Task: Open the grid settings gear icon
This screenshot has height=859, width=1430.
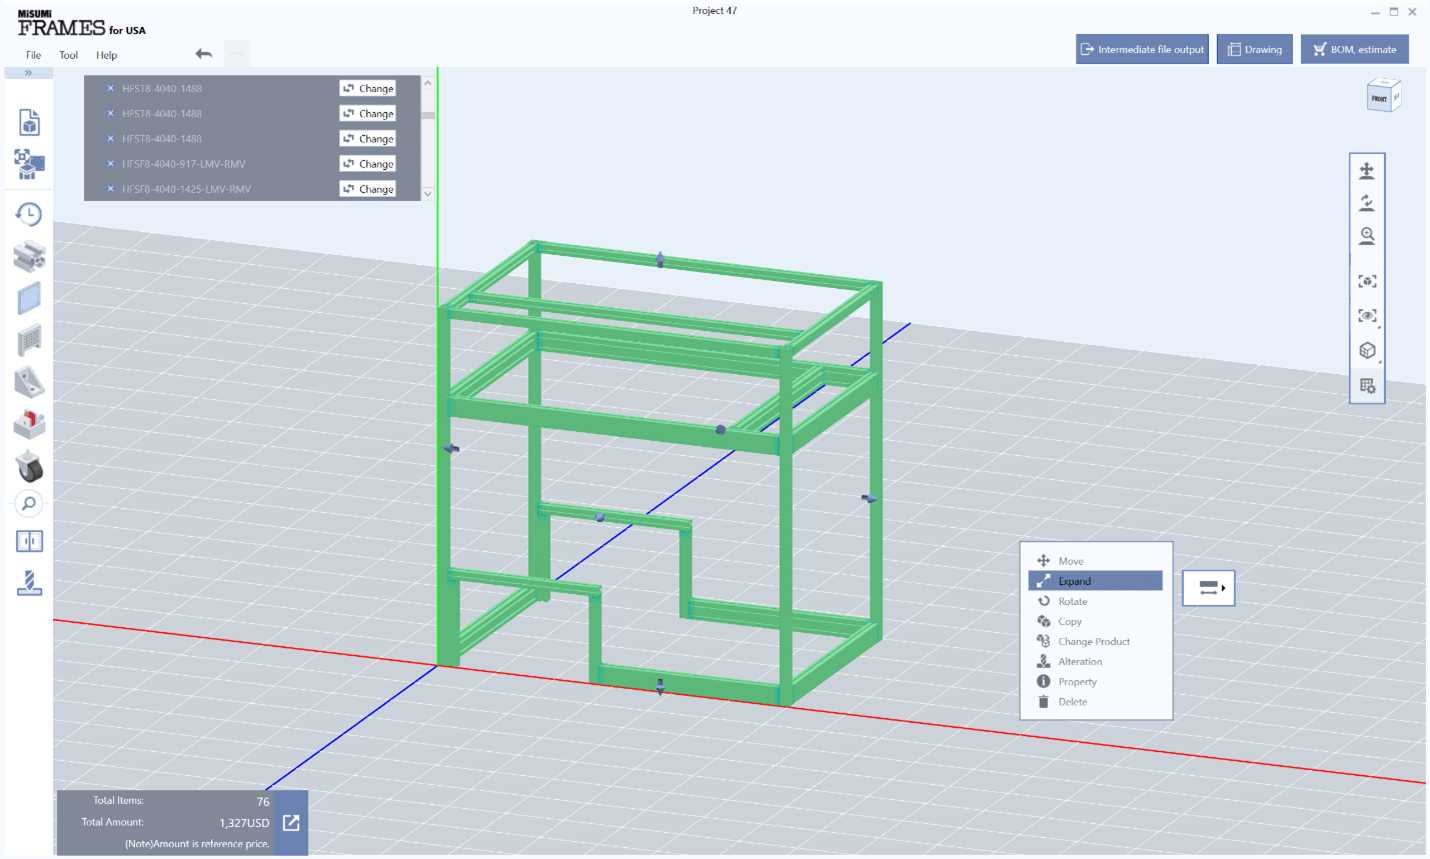Action: pyautogui.click(x=1367, y=385)
